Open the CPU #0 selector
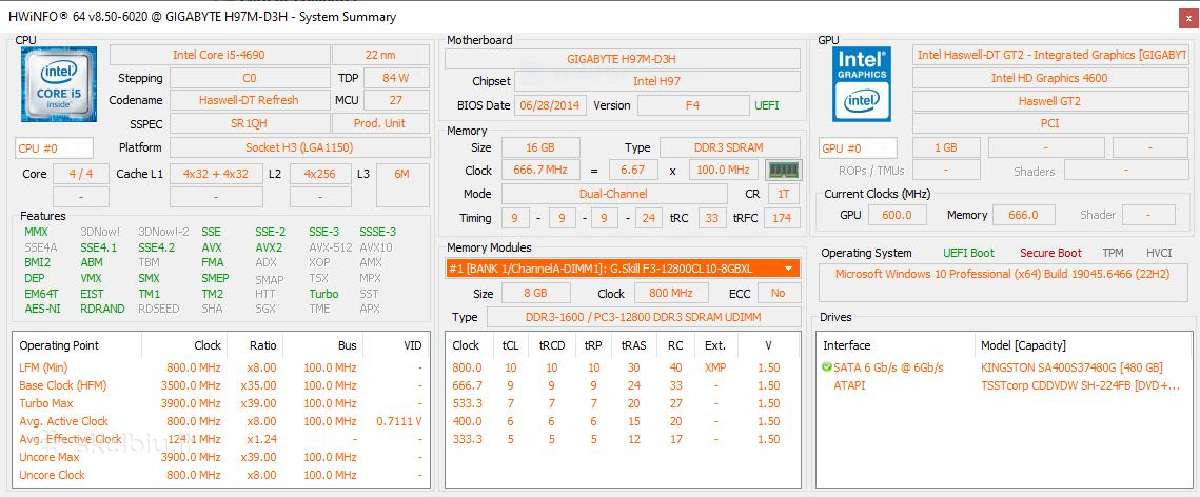The height and width of the screenshot is (497, 1200). tap(55, 148)
